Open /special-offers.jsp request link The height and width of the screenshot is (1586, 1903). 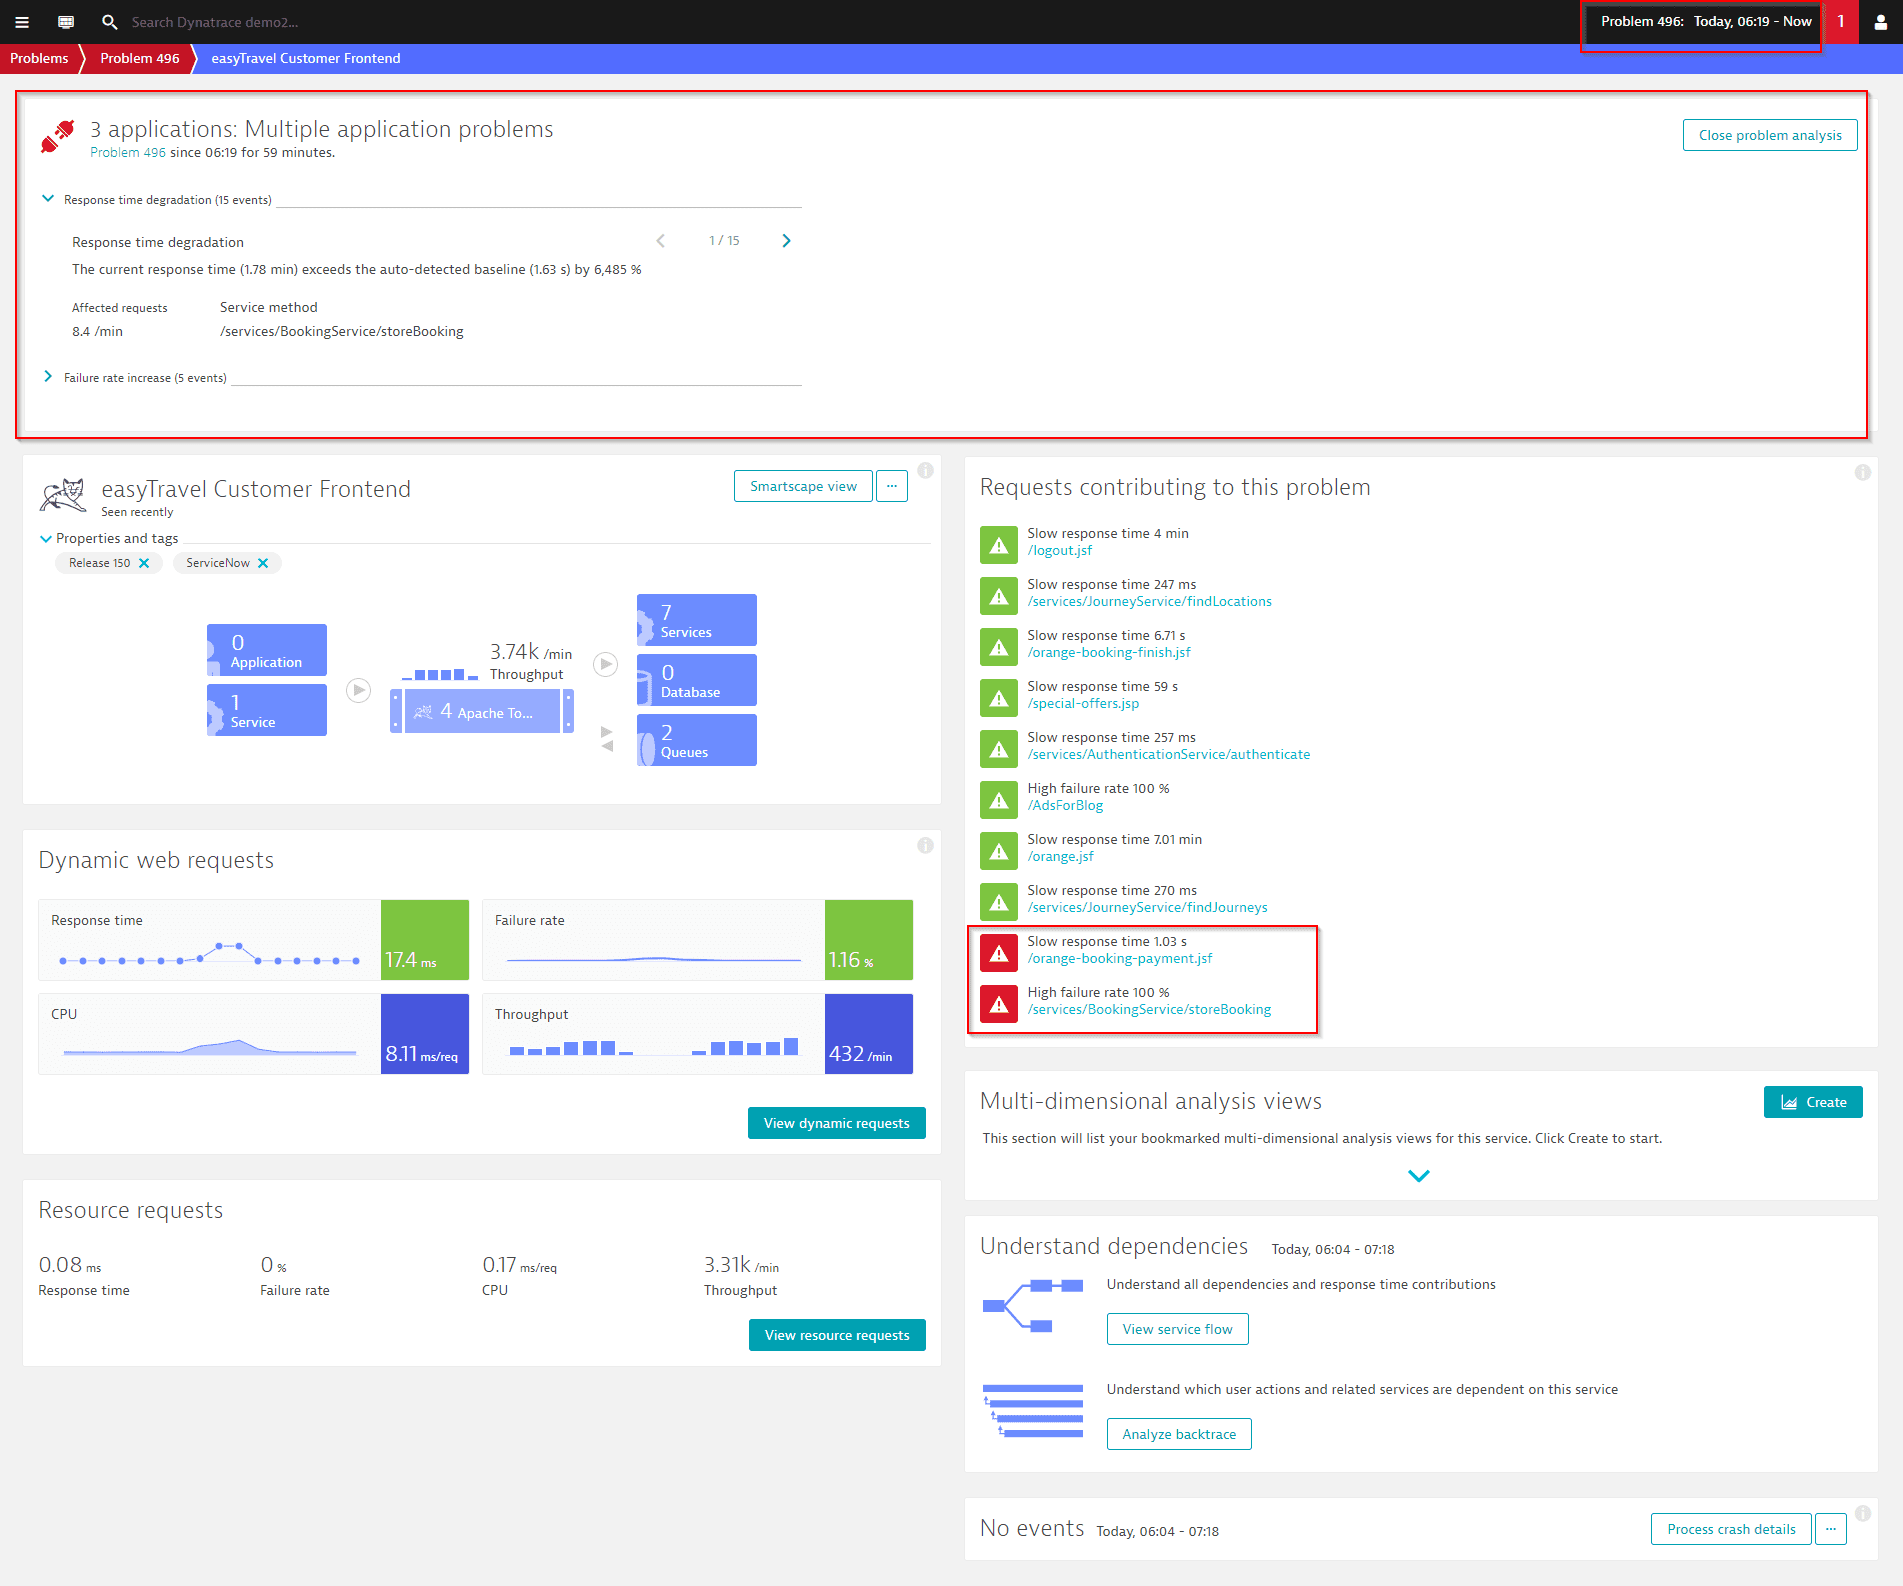1083,704
